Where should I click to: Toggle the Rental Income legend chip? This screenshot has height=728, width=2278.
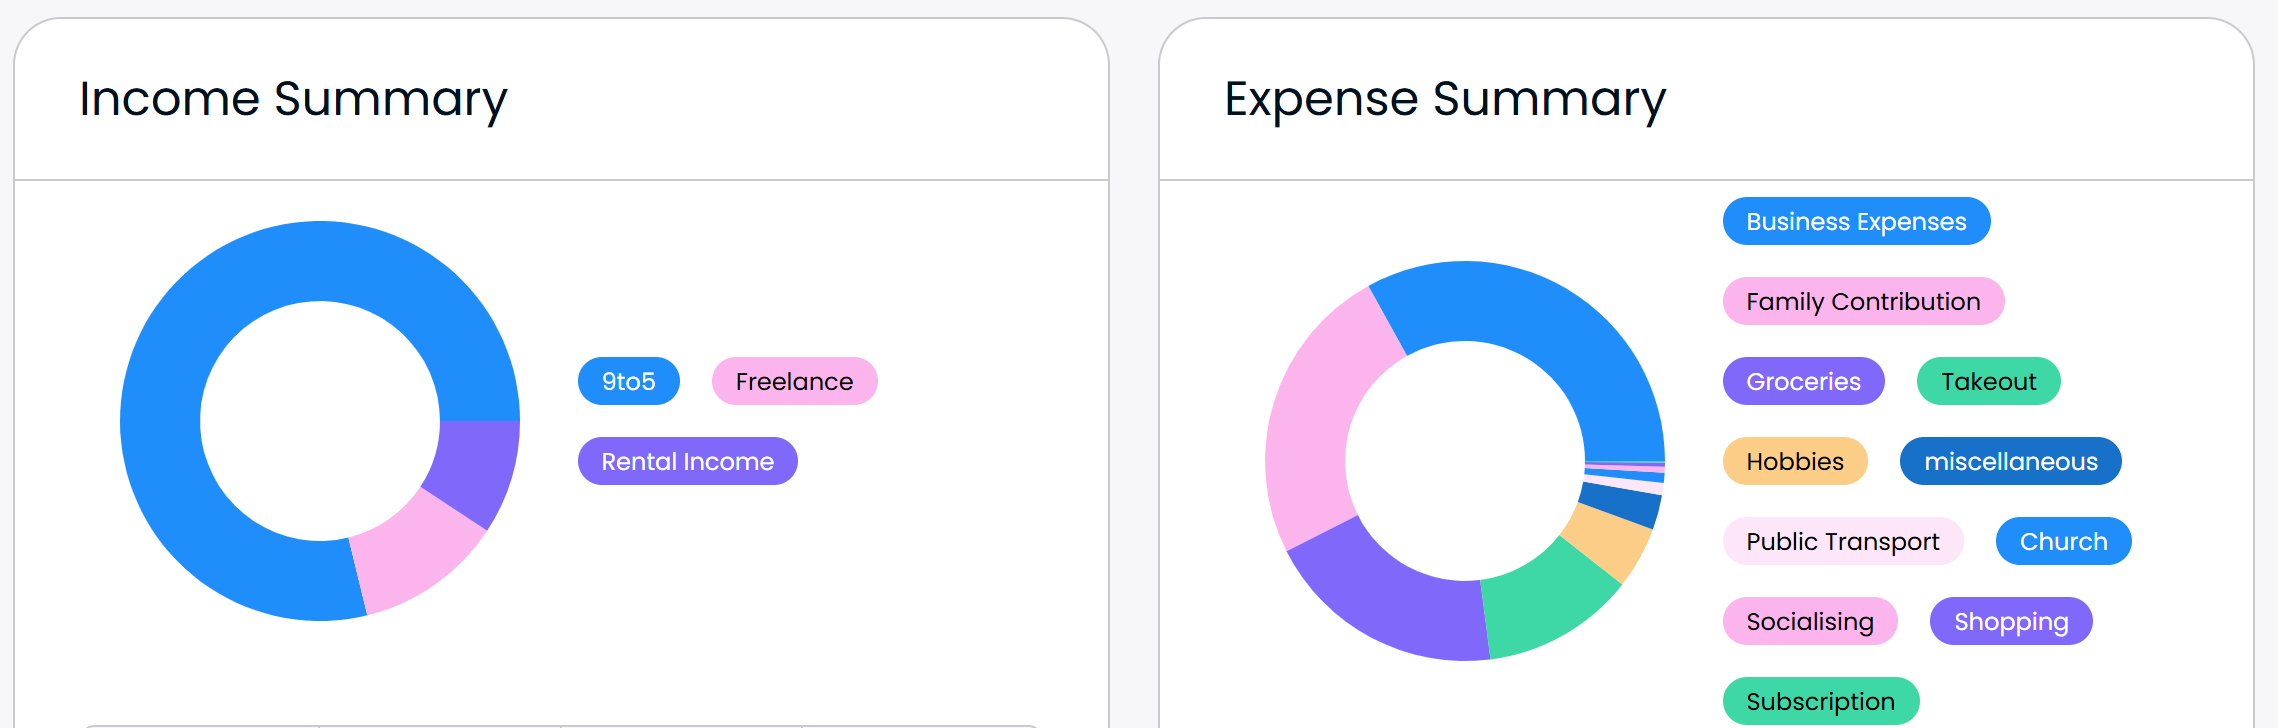tap(687, 461)
